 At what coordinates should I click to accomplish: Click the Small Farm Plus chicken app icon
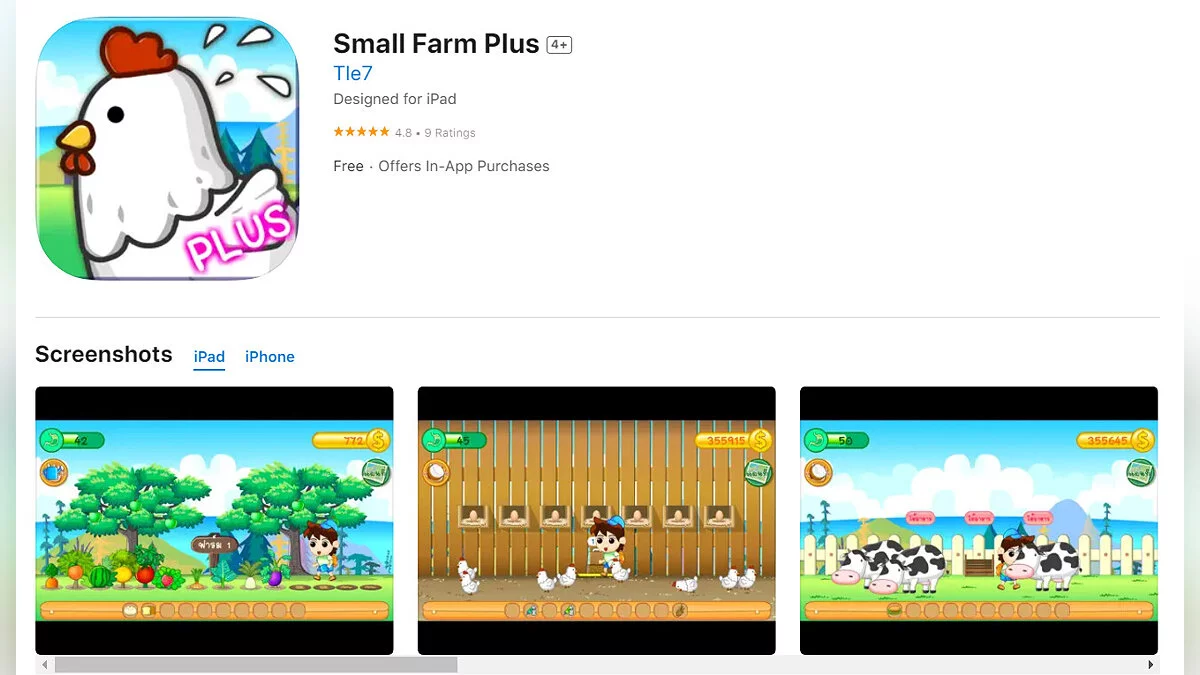[x=167, y=148]
